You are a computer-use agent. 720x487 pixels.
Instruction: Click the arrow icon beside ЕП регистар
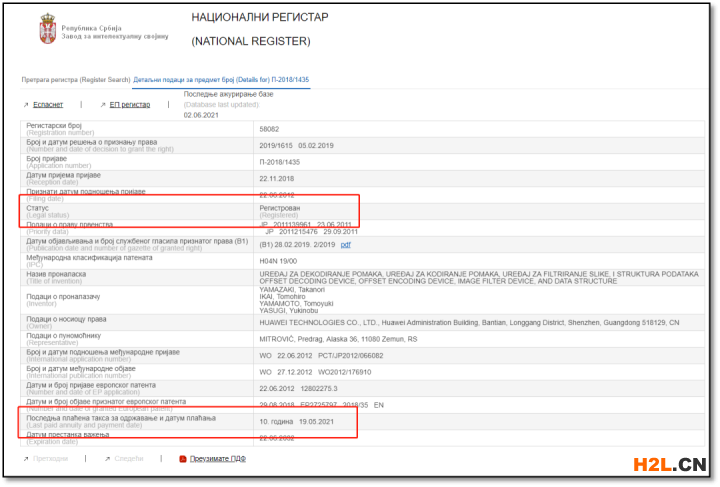[102, 104]
